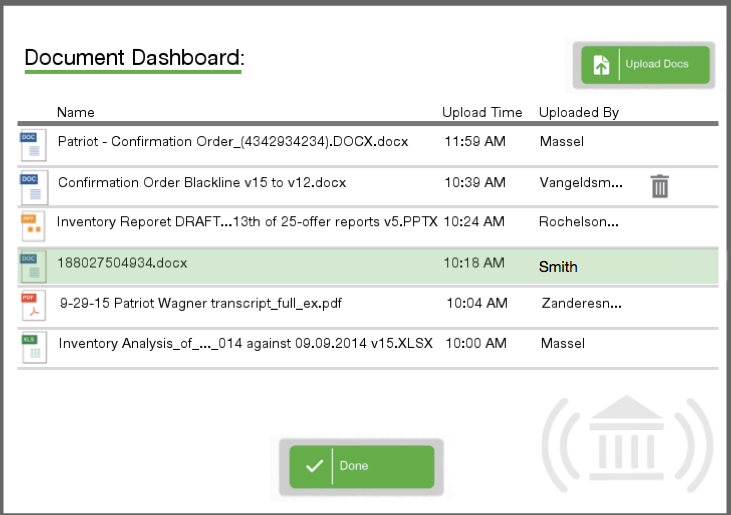The width and height of the screenshot is (731, 515).
Task: Click the upload arrow icon on Upload Docs
Action: tap(601, 65)
